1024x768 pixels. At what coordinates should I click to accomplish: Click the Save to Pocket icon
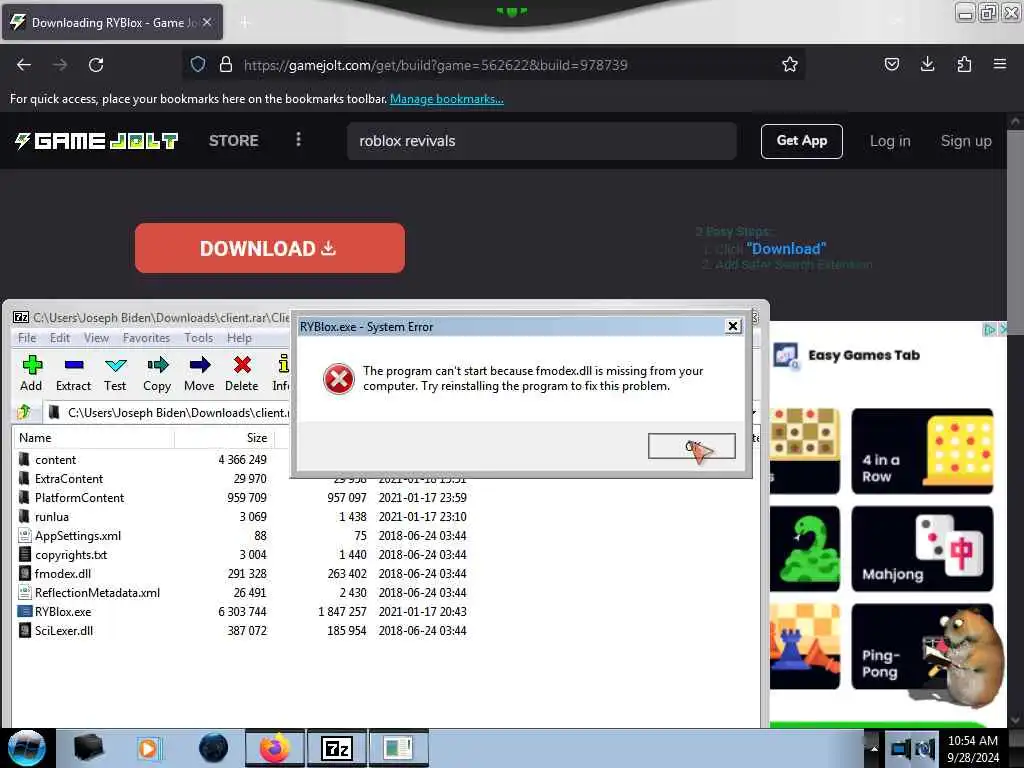tap(891, 64)
